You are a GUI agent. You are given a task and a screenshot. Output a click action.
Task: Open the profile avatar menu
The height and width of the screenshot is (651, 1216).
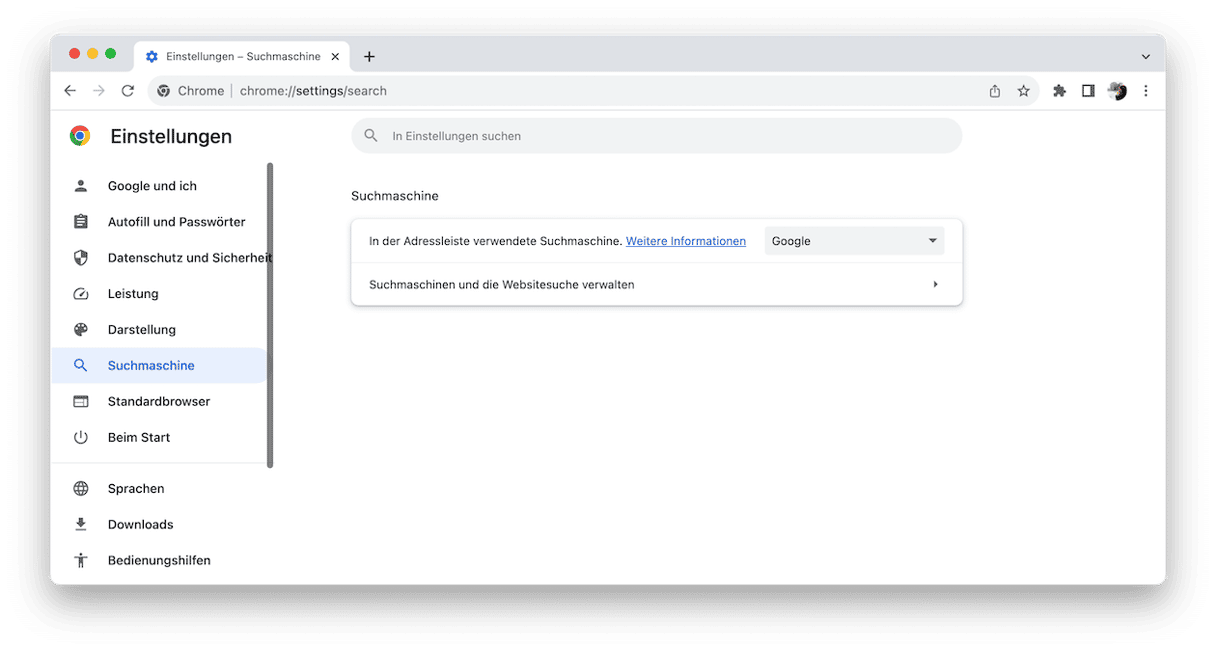tap(1117, 91)
